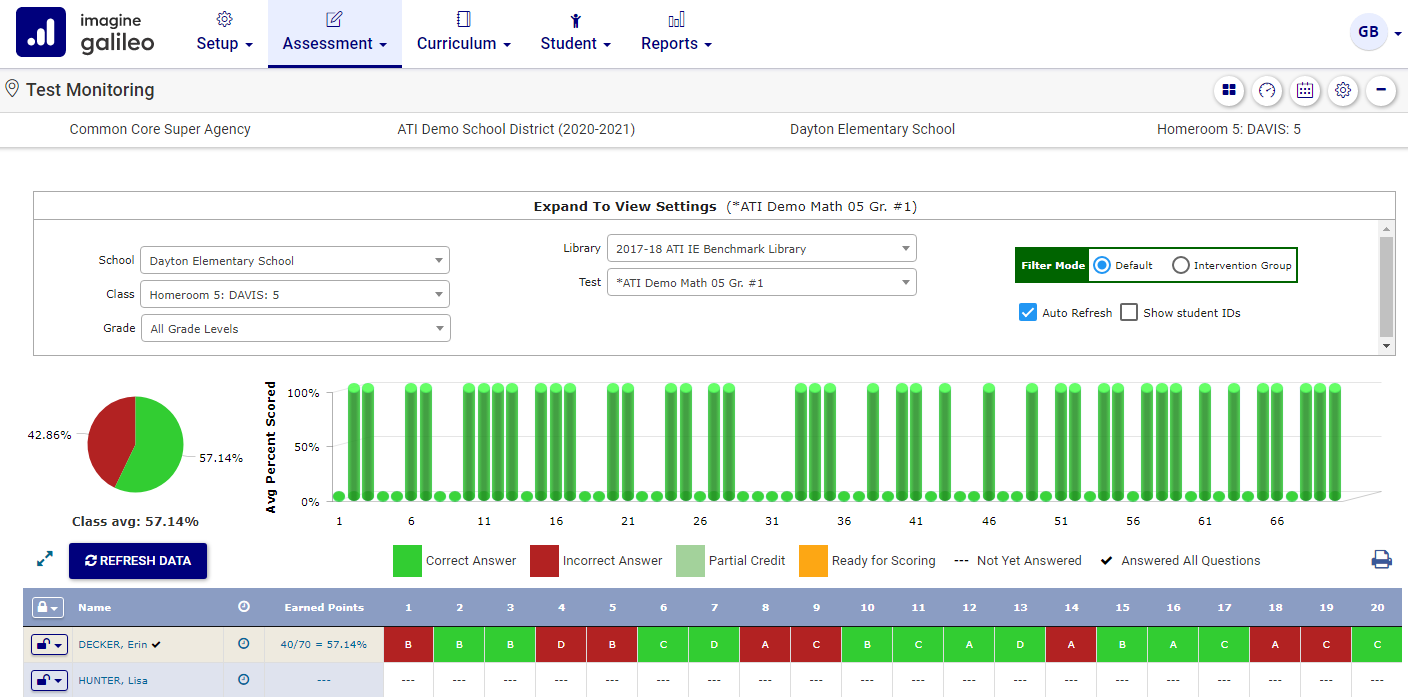Click the location pin beside Test Monitoring

pyautogui.click(x=12, y=89)
